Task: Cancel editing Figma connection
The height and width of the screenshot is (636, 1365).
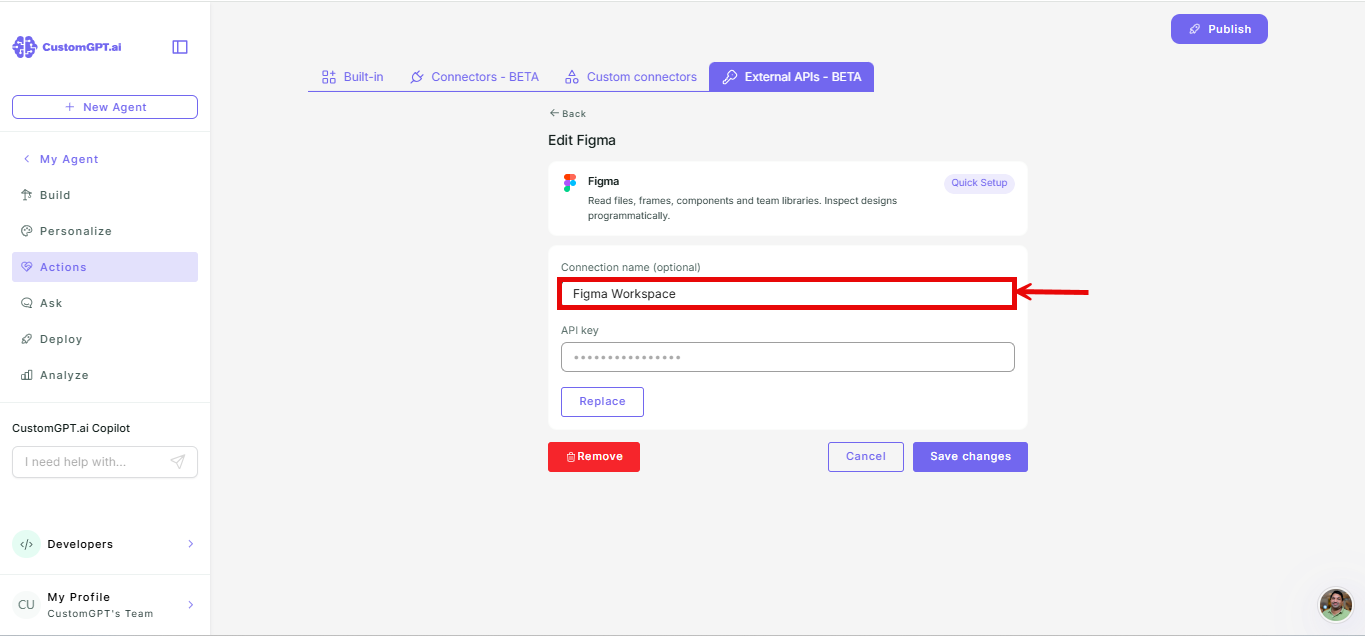Action: point(866,457)
